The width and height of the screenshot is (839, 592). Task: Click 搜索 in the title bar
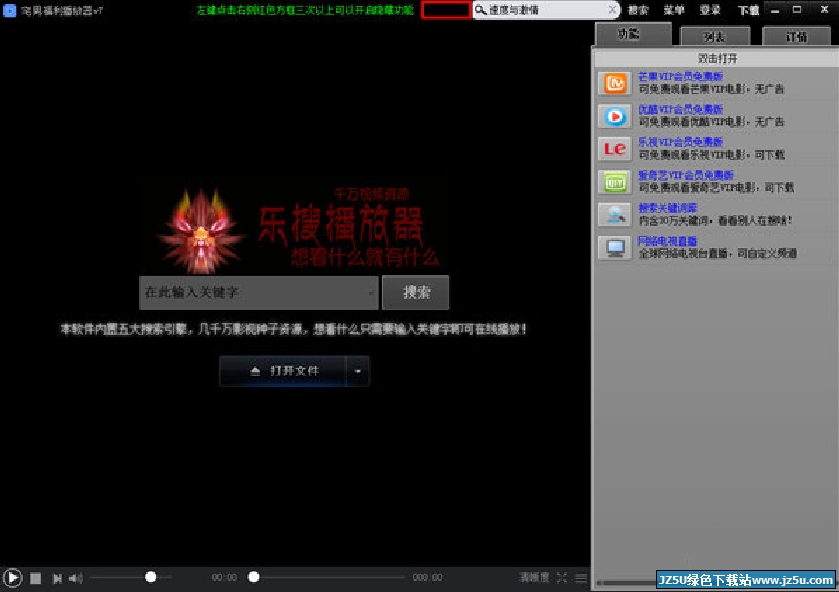coord(638,10)
